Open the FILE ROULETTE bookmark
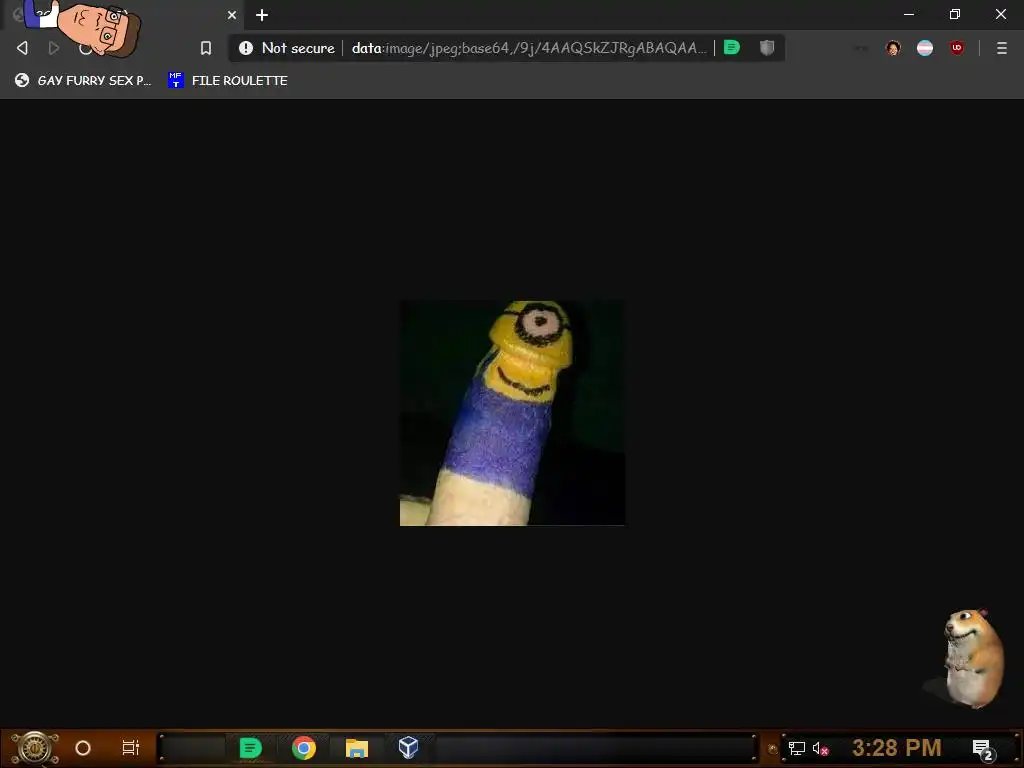The width and height of the screenshot is (1024, 768). coord(228,80)
